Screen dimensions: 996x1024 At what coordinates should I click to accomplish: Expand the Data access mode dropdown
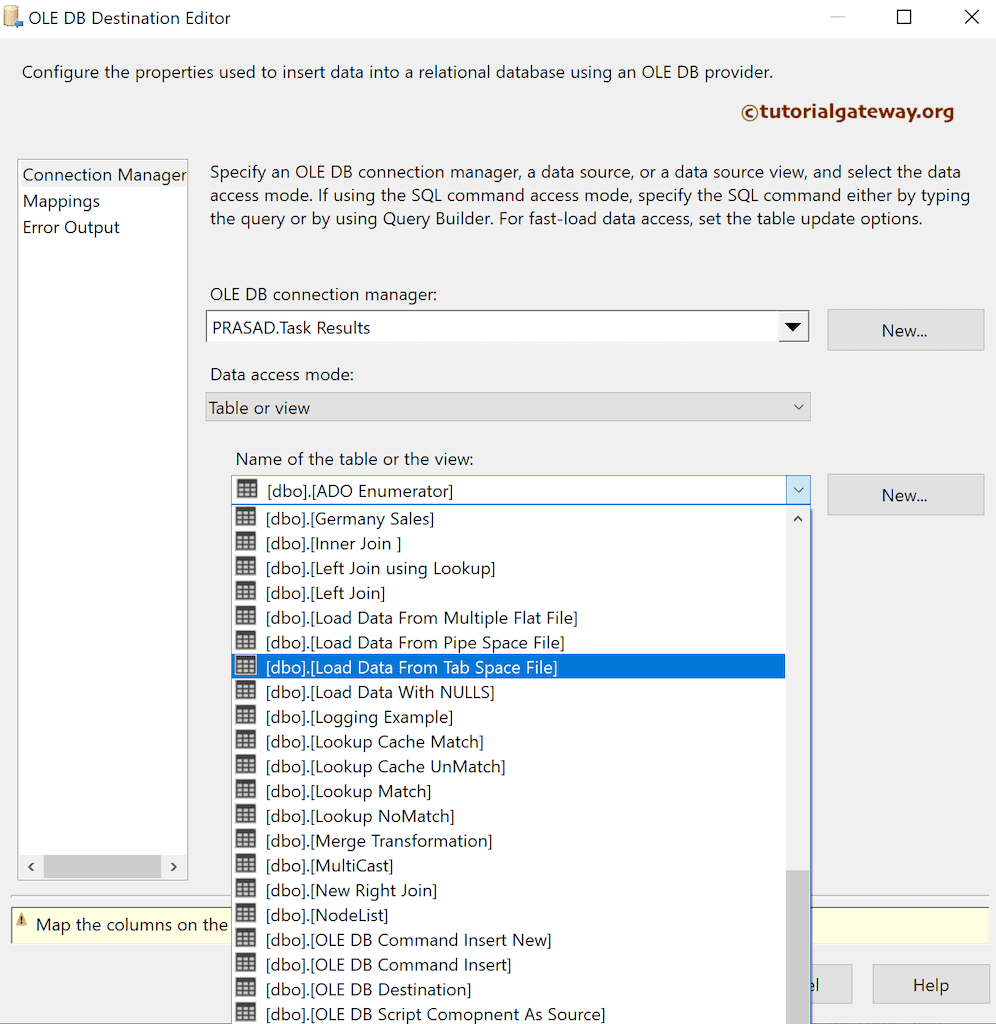797,407
